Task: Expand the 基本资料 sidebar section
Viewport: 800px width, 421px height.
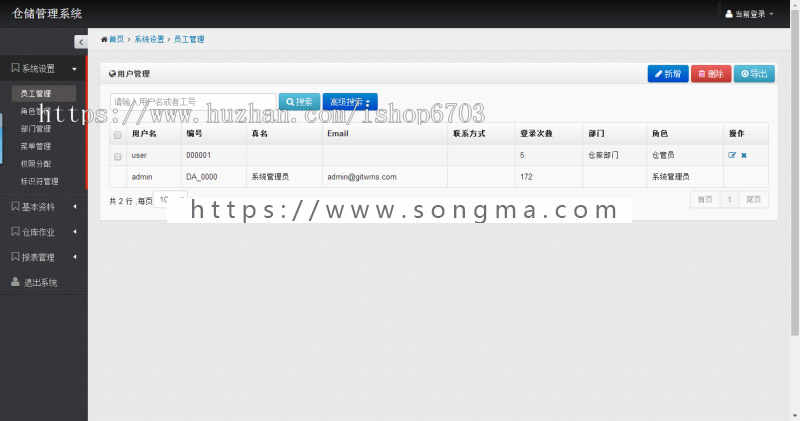Action: coord(44,207)
